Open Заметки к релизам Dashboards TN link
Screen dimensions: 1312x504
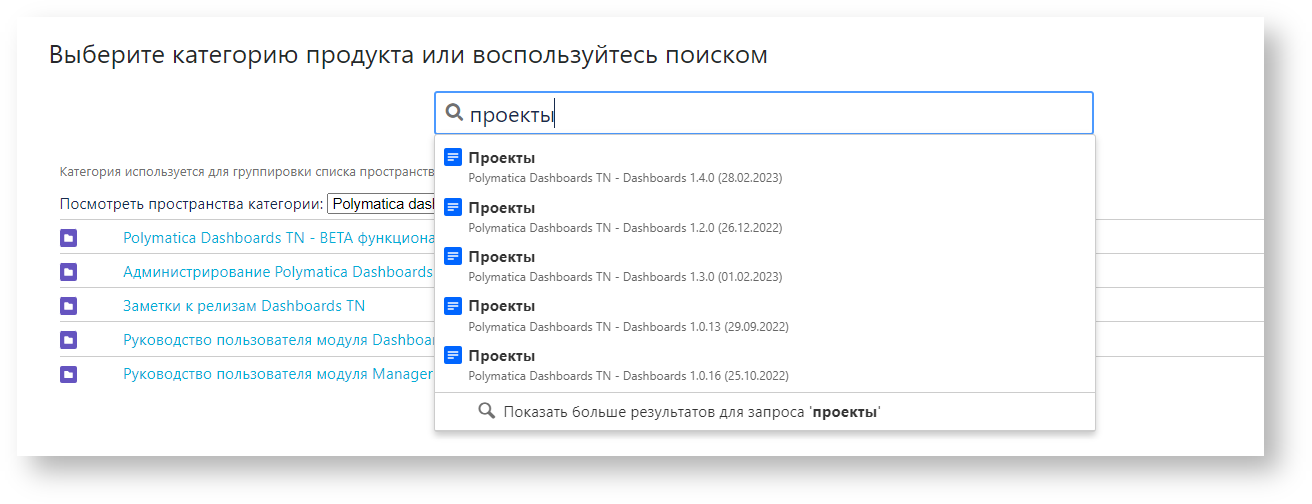243,306
